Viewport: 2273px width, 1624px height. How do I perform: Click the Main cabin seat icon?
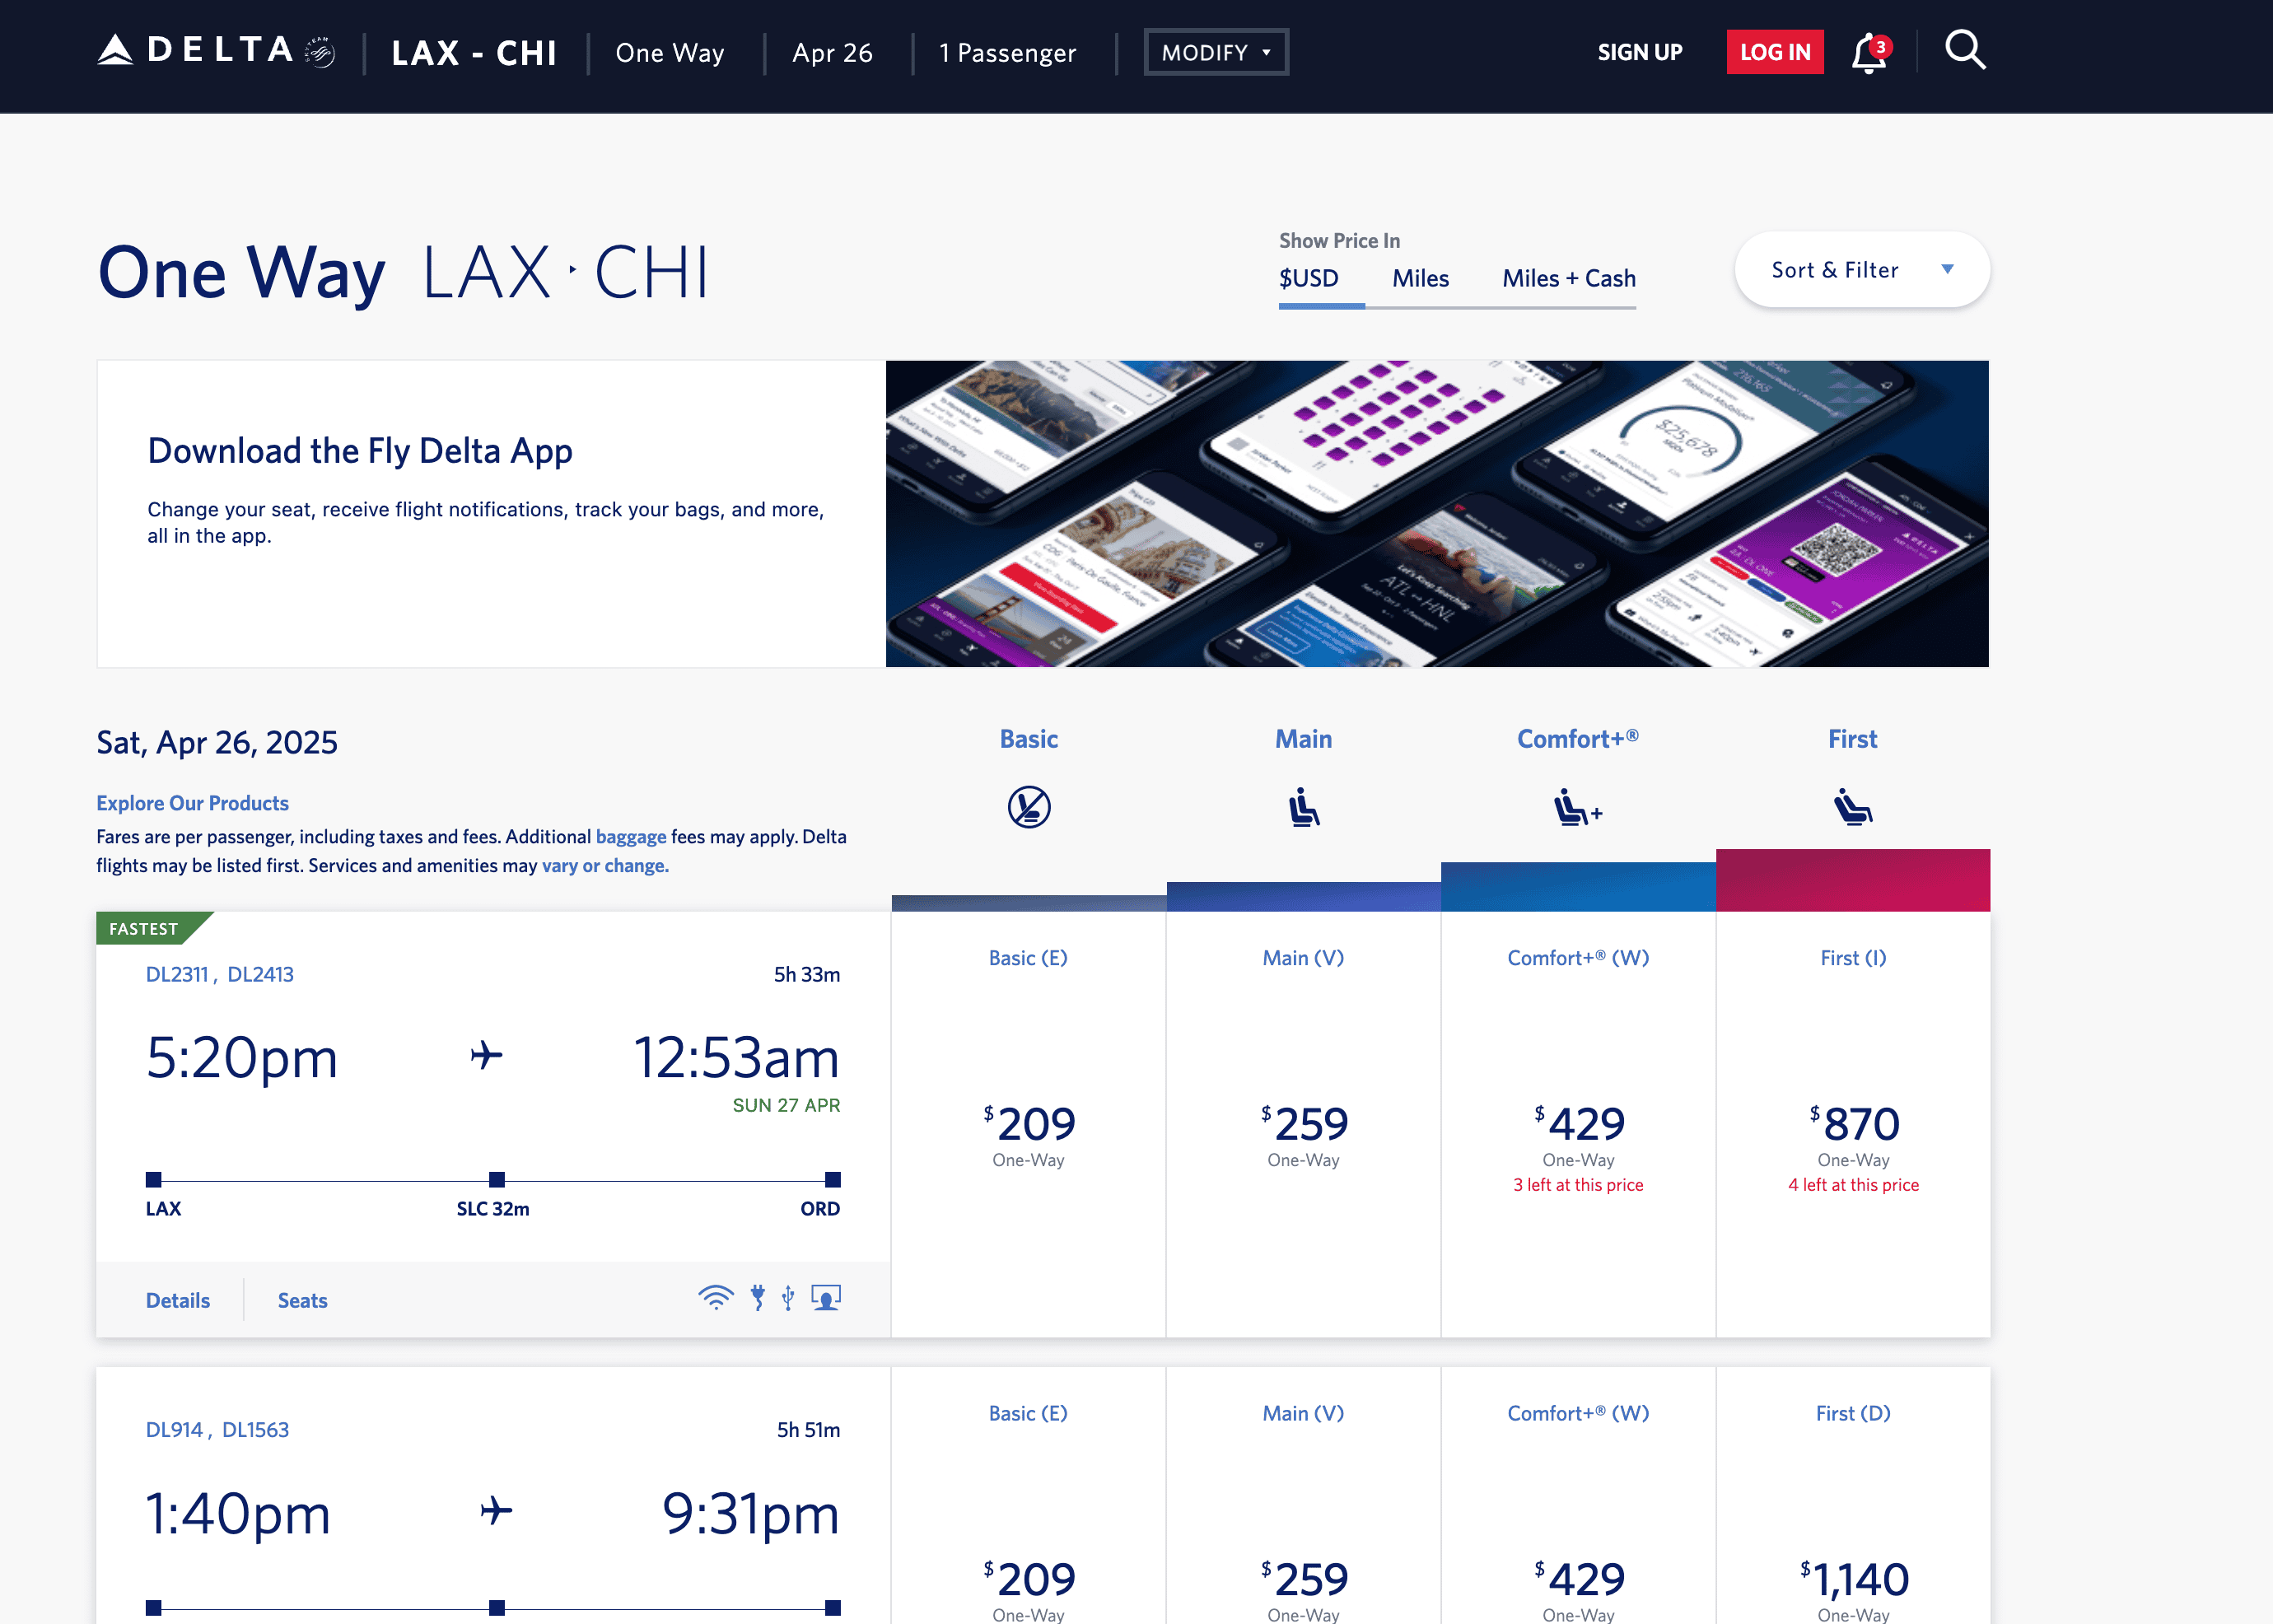[1303, 807]
